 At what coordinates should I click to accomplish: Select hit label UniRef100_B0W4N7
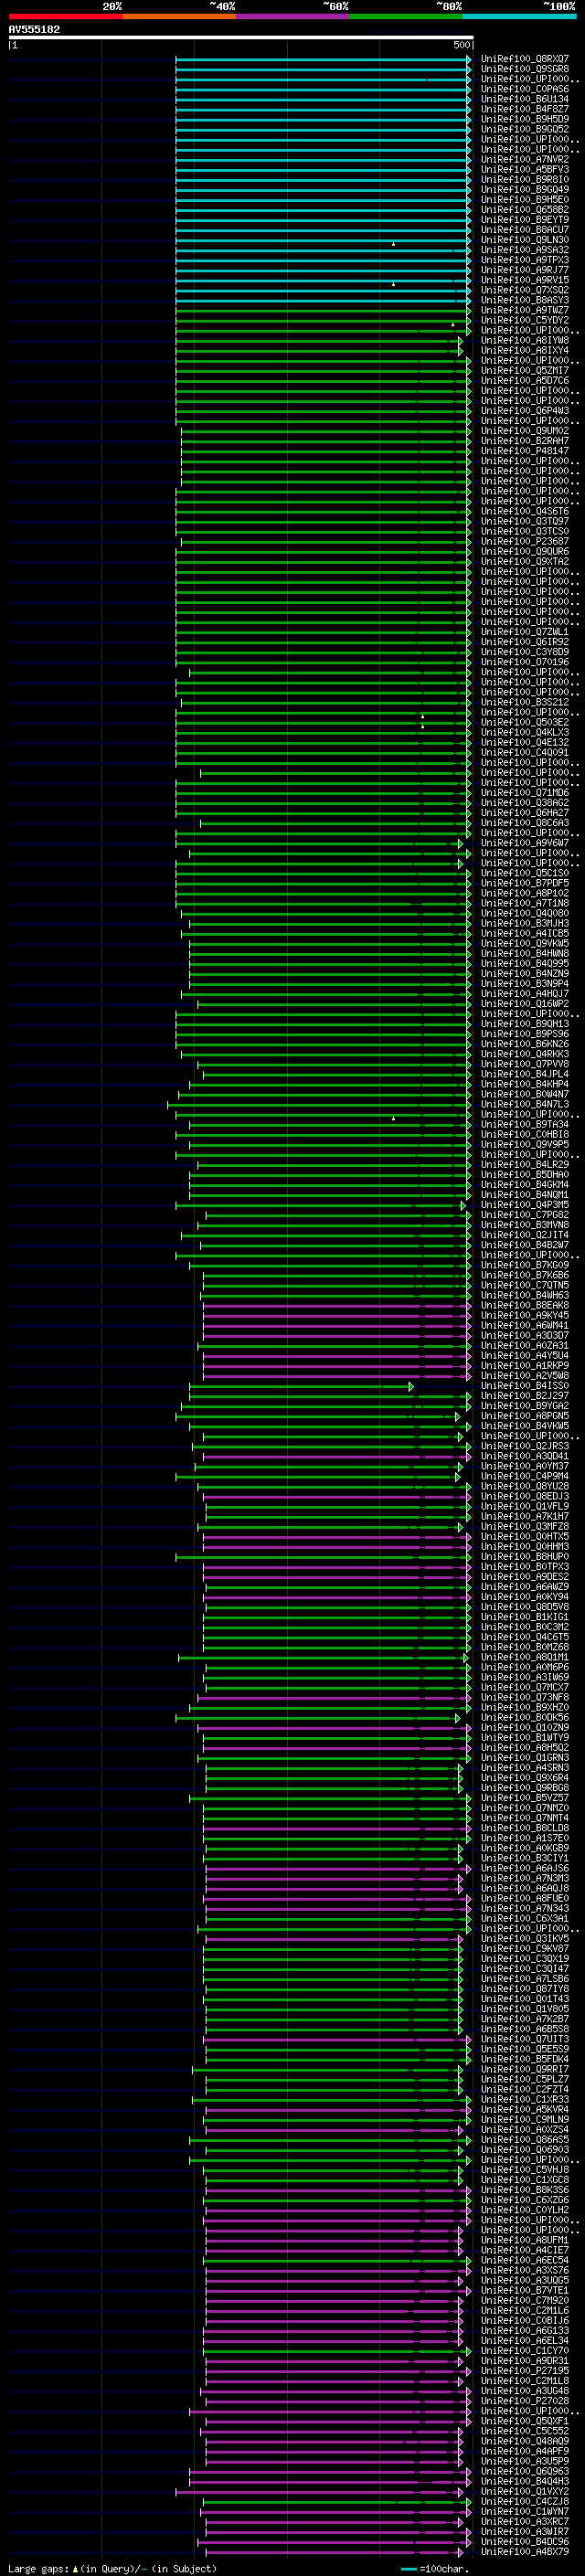tap(524, 1094)
